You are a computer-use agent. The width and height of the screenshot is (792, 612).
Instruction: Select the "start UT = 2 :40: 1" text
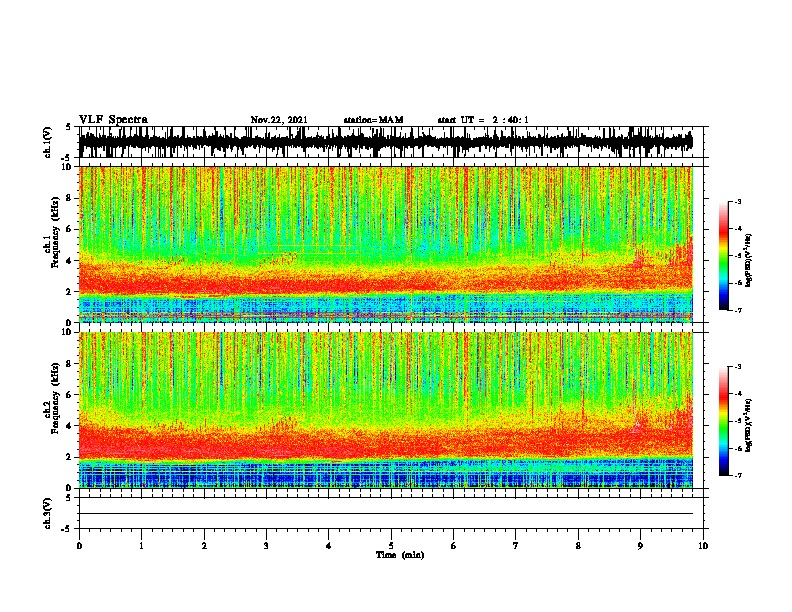[x=483, y=120]
